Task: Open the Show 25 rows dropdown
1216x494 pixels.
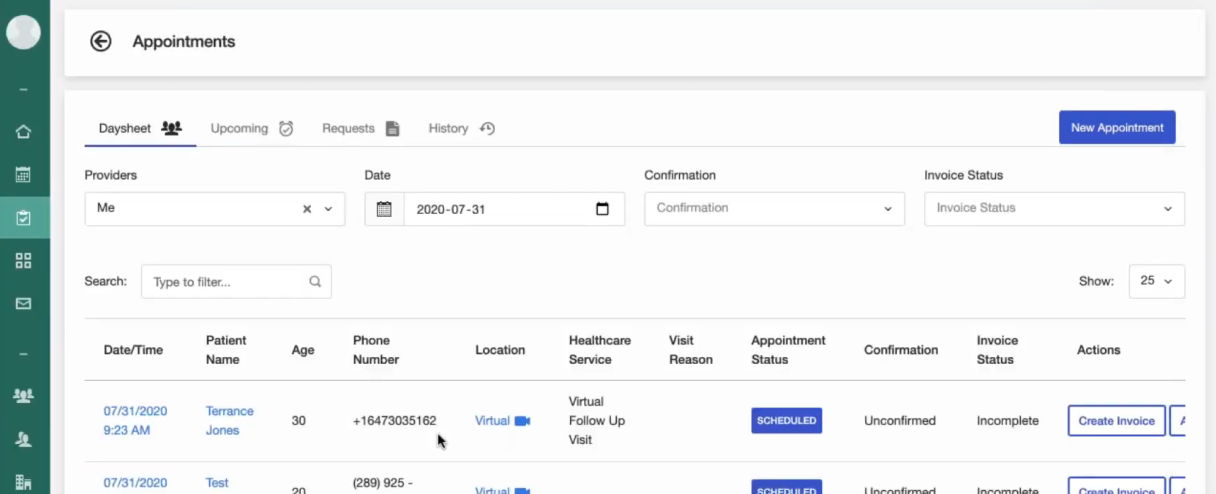Action: [1156, 281]
